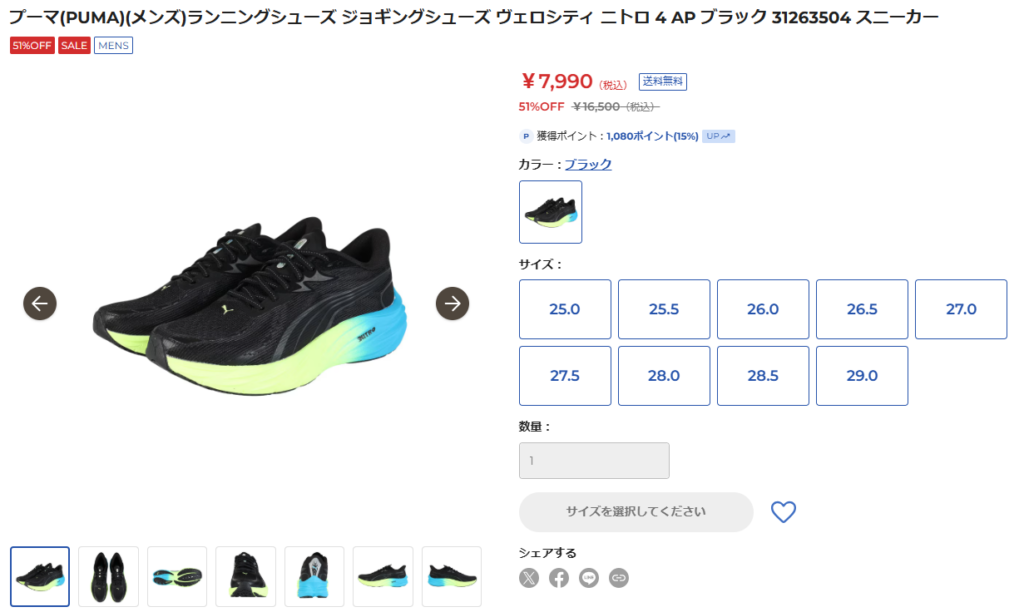This screenshot has height=612, width=1024.
Task: Add the shoe to favorites with the heart
Action: click(x=783, y=511)
